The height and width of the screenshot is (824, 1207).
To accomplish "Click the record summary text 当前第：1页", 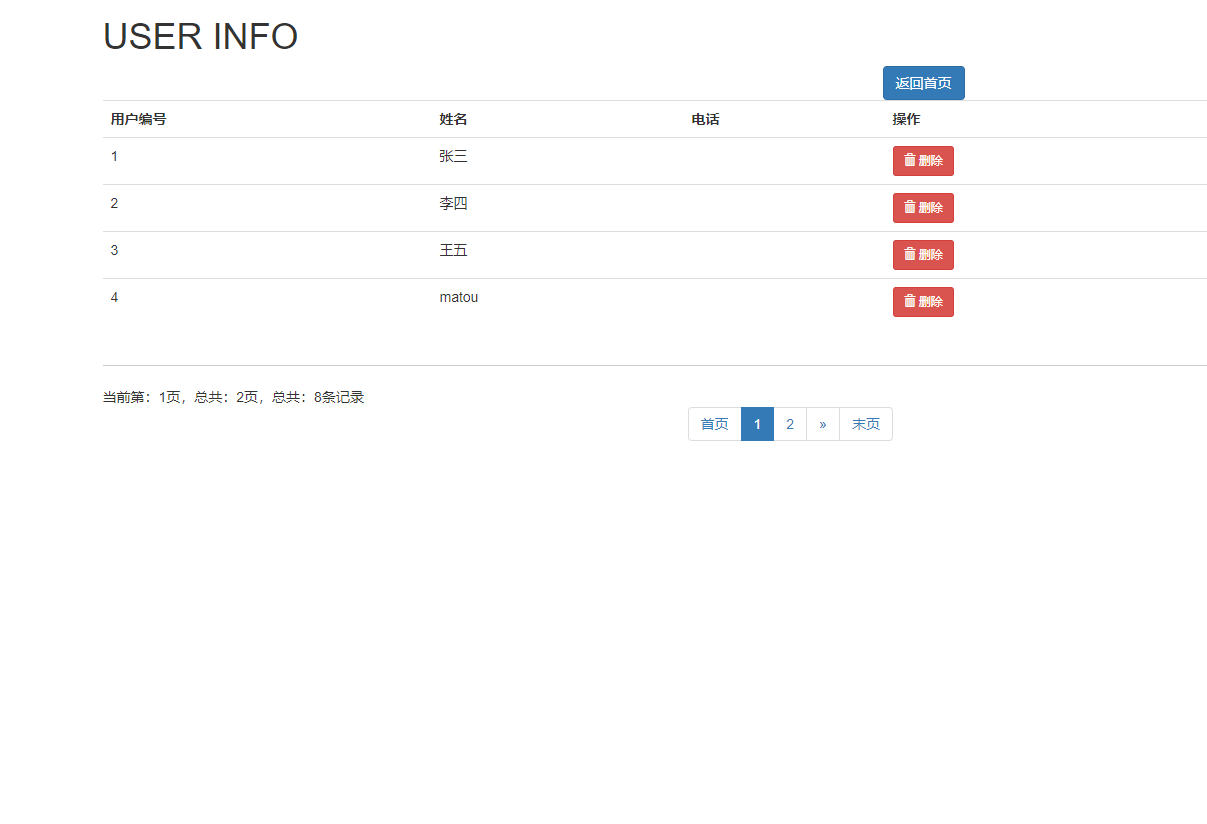I will coord(142,397).
